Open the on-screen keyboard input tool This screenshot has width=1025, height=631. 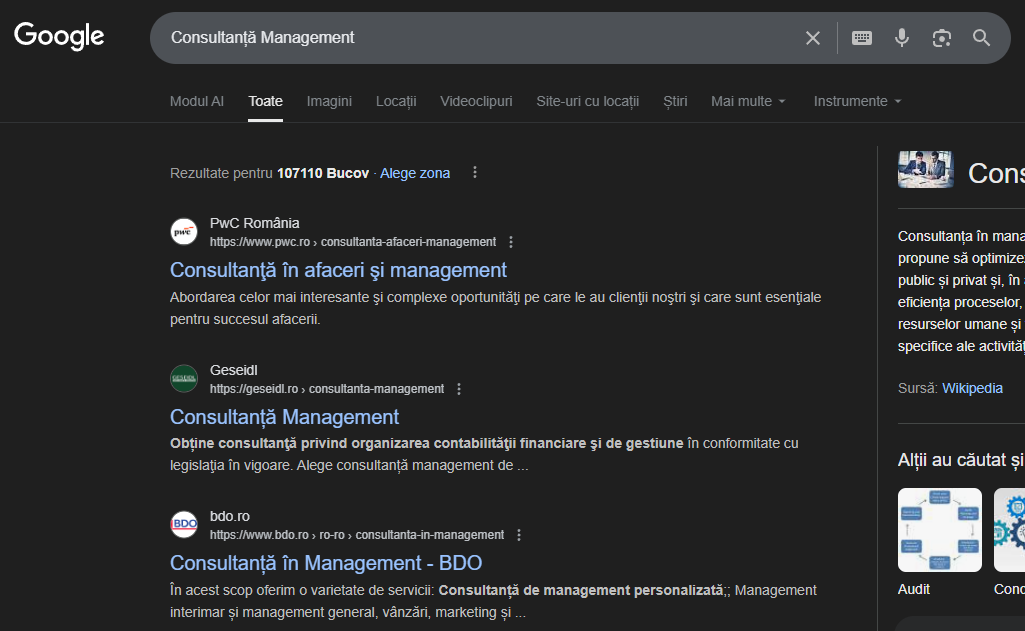pos(861,38)
